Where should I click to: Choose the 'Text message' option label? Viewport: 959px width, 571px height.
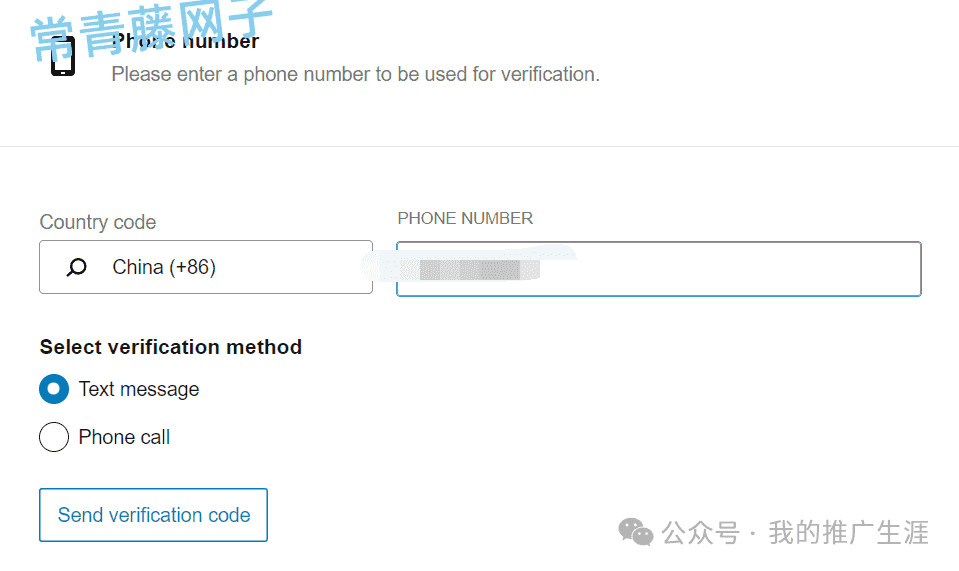pos(139,389)
